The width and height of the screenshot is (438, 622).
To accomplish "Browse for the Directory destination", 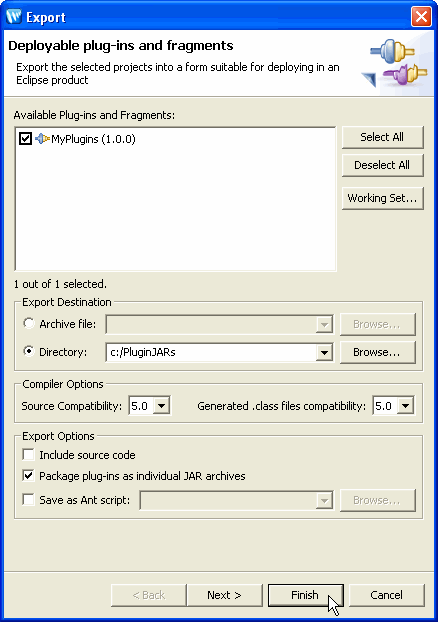I will click(x=377, y=352).
